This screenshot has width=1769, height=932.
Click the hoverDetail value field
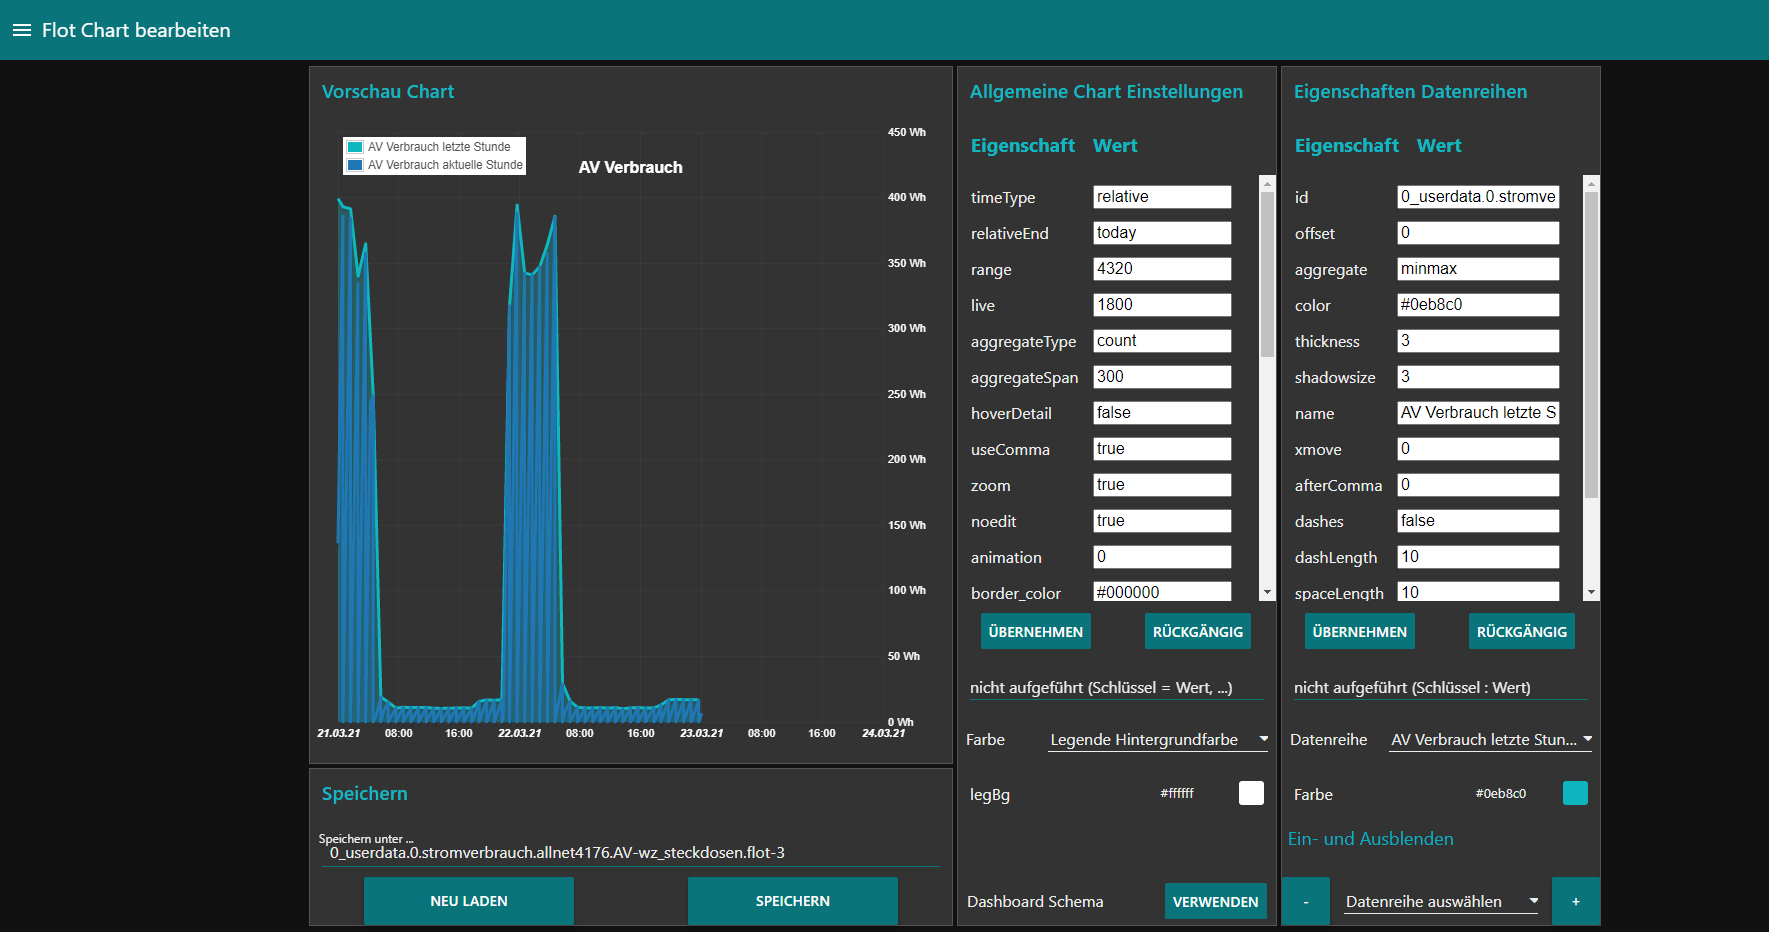pyautogui.click(x=1162, y=413)
